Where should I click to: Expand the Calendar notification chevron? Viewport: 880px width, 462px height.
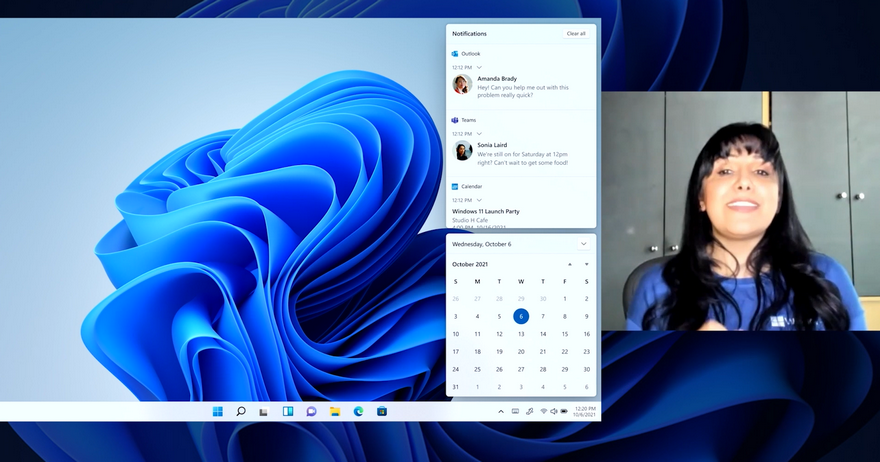pyautogui.click(x=479, y=200)
